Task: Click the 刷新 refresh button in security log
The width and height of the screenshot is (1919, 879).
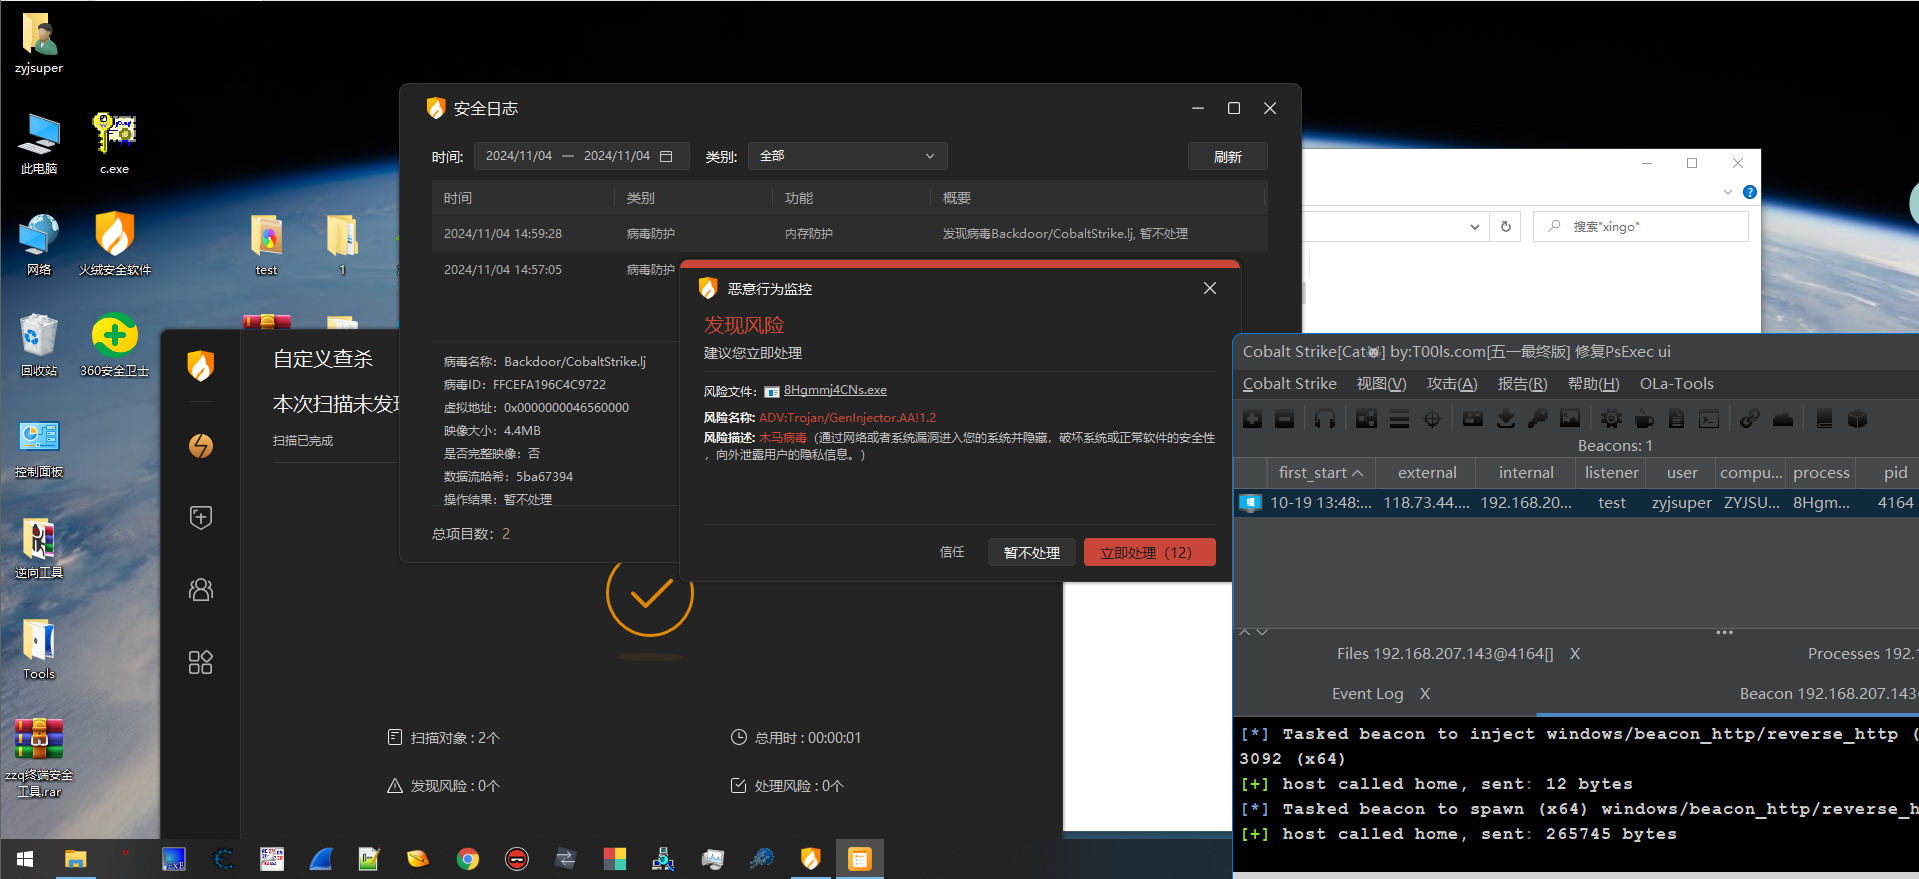Action: point(1227,157)
